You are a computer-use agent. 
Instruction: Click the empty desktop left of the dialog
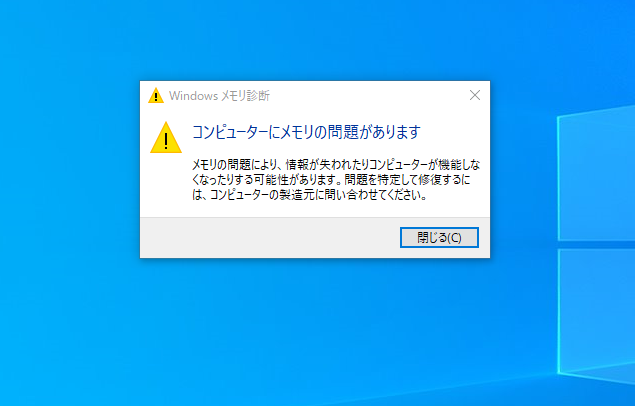(x=69, y=170)
